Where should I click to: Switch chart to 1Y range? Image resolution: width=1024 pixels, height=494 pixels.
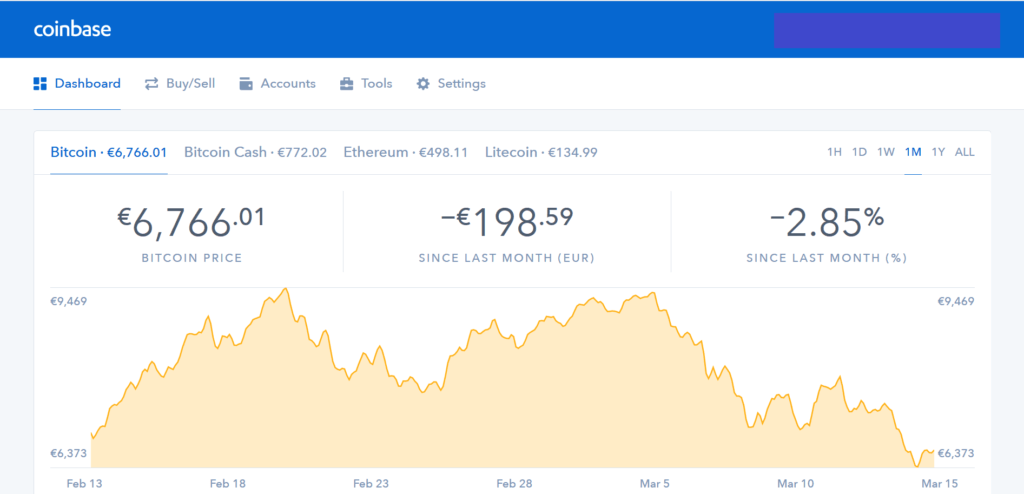click(938, 152)
